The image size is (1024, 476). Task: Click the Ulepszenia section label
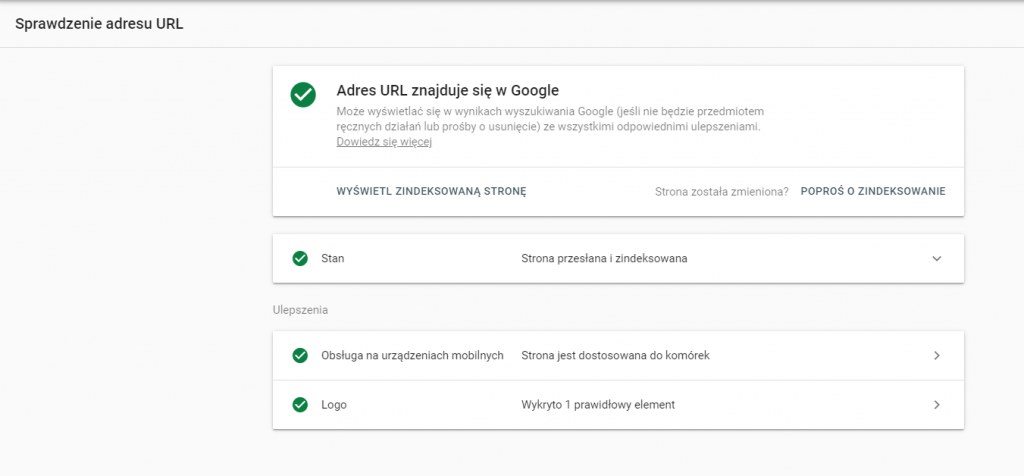pyautogui.click(x=300, y=310)
